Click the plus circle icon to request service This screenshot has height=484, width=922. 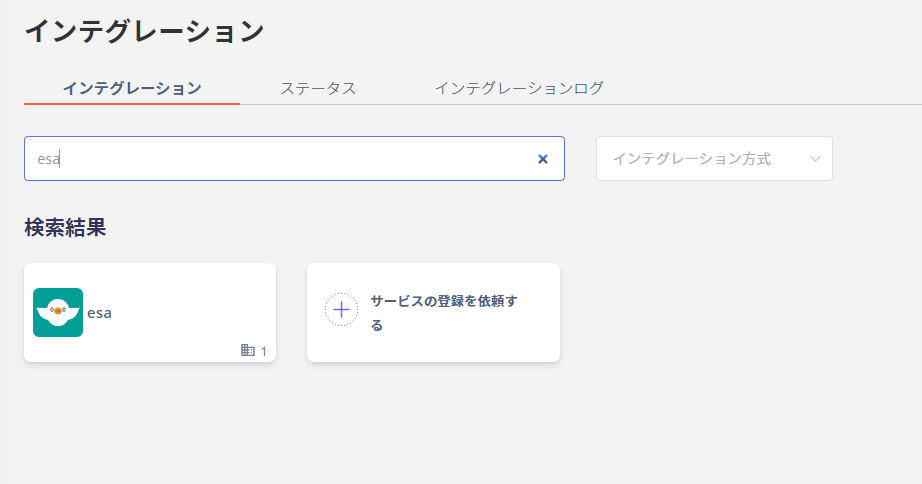click(x=342, y=309)
